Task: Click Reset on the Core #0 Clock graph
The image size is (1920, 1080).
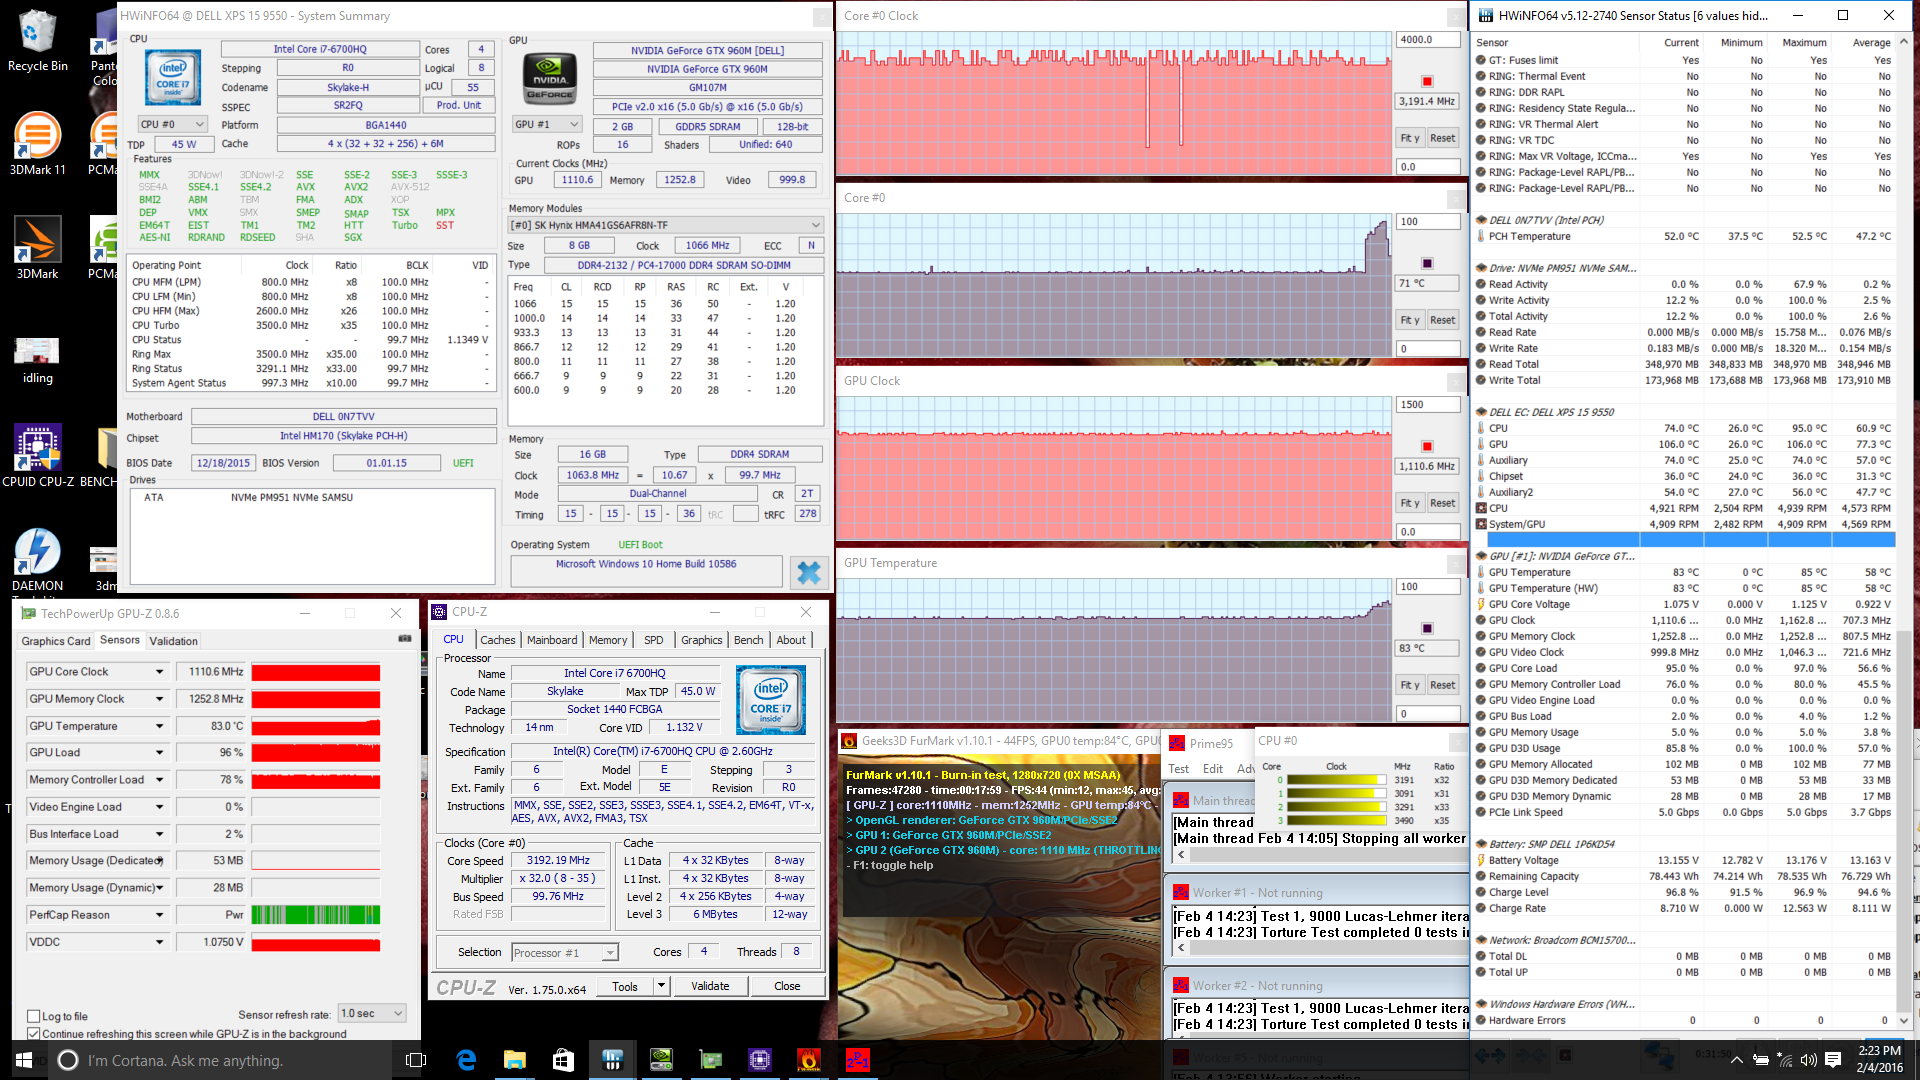Action: tap(1442, 138)
